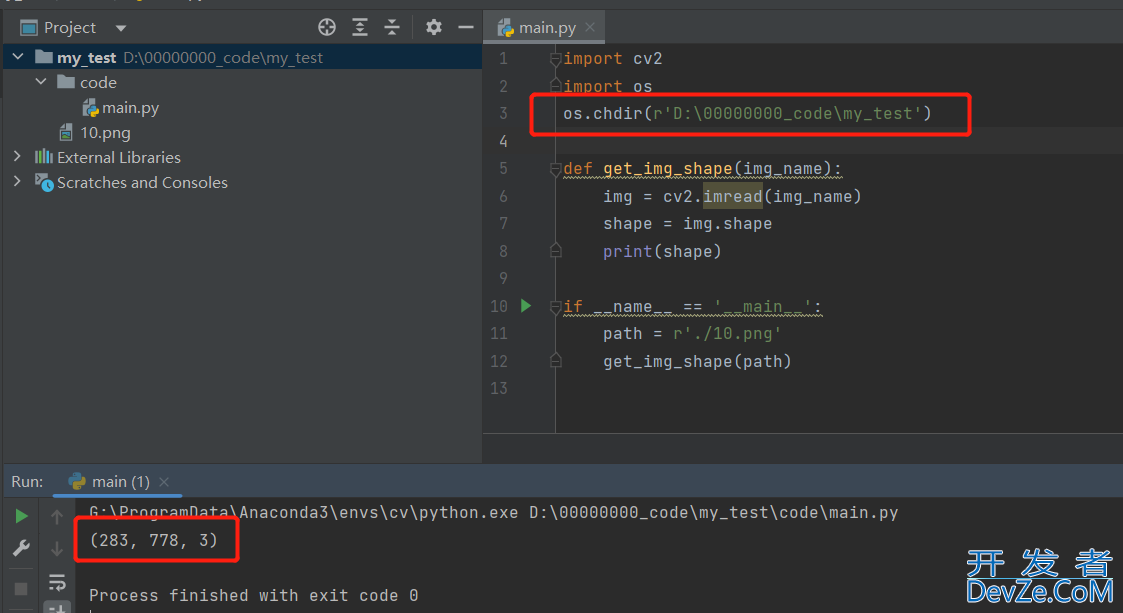This screenshot has width=1123, height=613.
Task: Close the main (1) run tab
Action: pos(164,482)
